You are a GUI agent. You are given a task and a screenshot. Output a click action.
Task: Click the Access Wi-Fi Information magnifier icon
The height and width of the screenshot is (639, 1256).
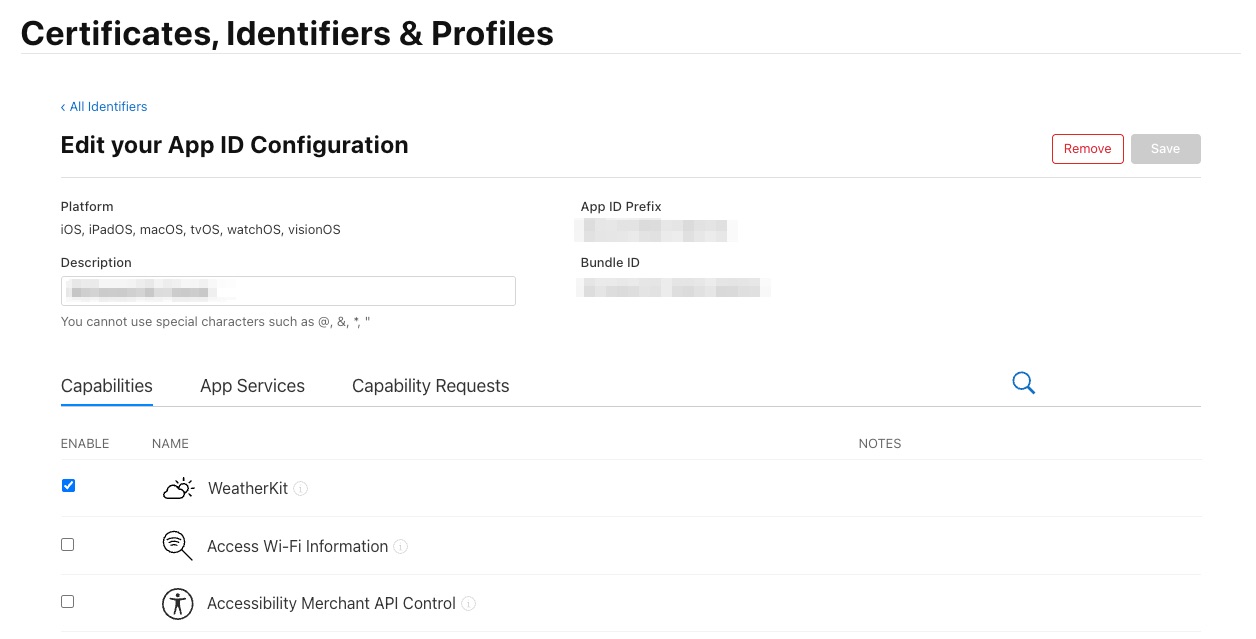(x=177, y=546)
